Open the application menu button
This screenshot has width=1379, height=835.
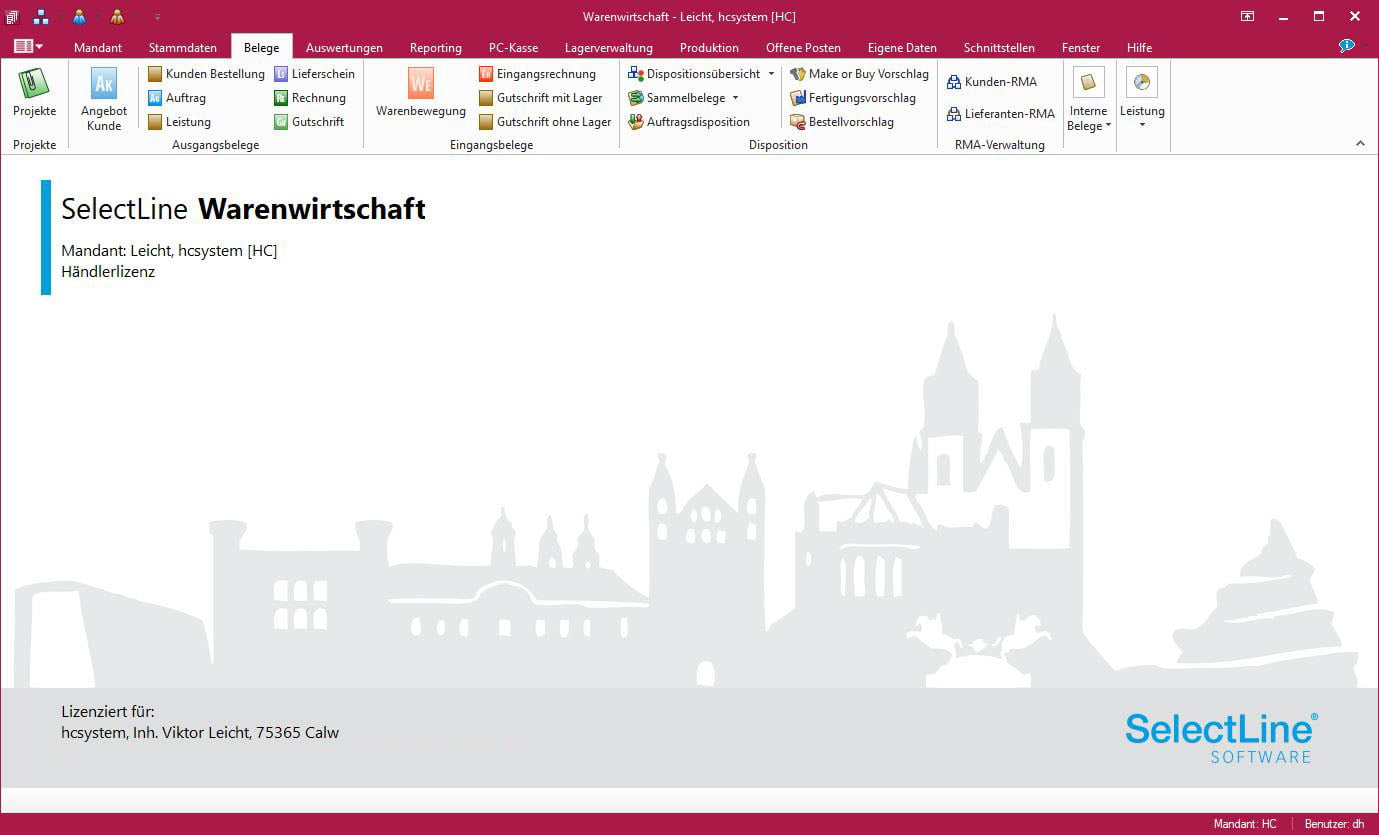tap(28, 46)
